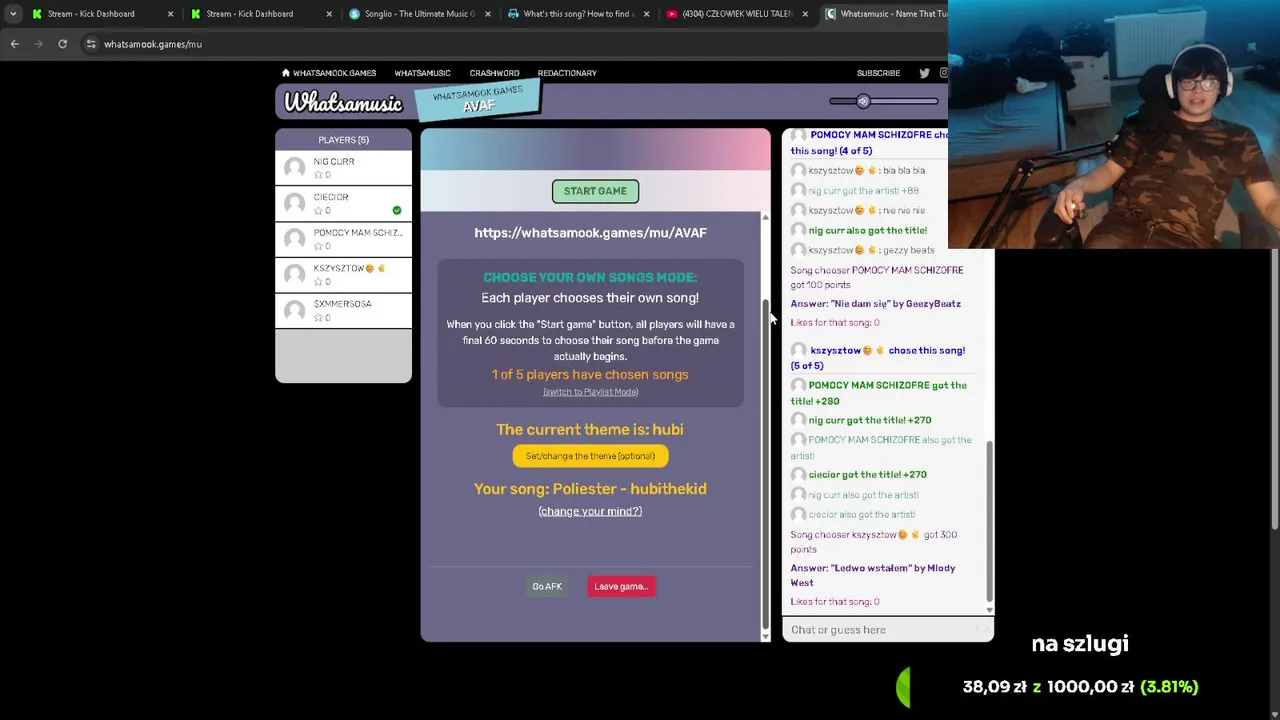Click $XMMERSOSA's avatar icon
Screen dimensions: 1280x720
click(294, 311)
